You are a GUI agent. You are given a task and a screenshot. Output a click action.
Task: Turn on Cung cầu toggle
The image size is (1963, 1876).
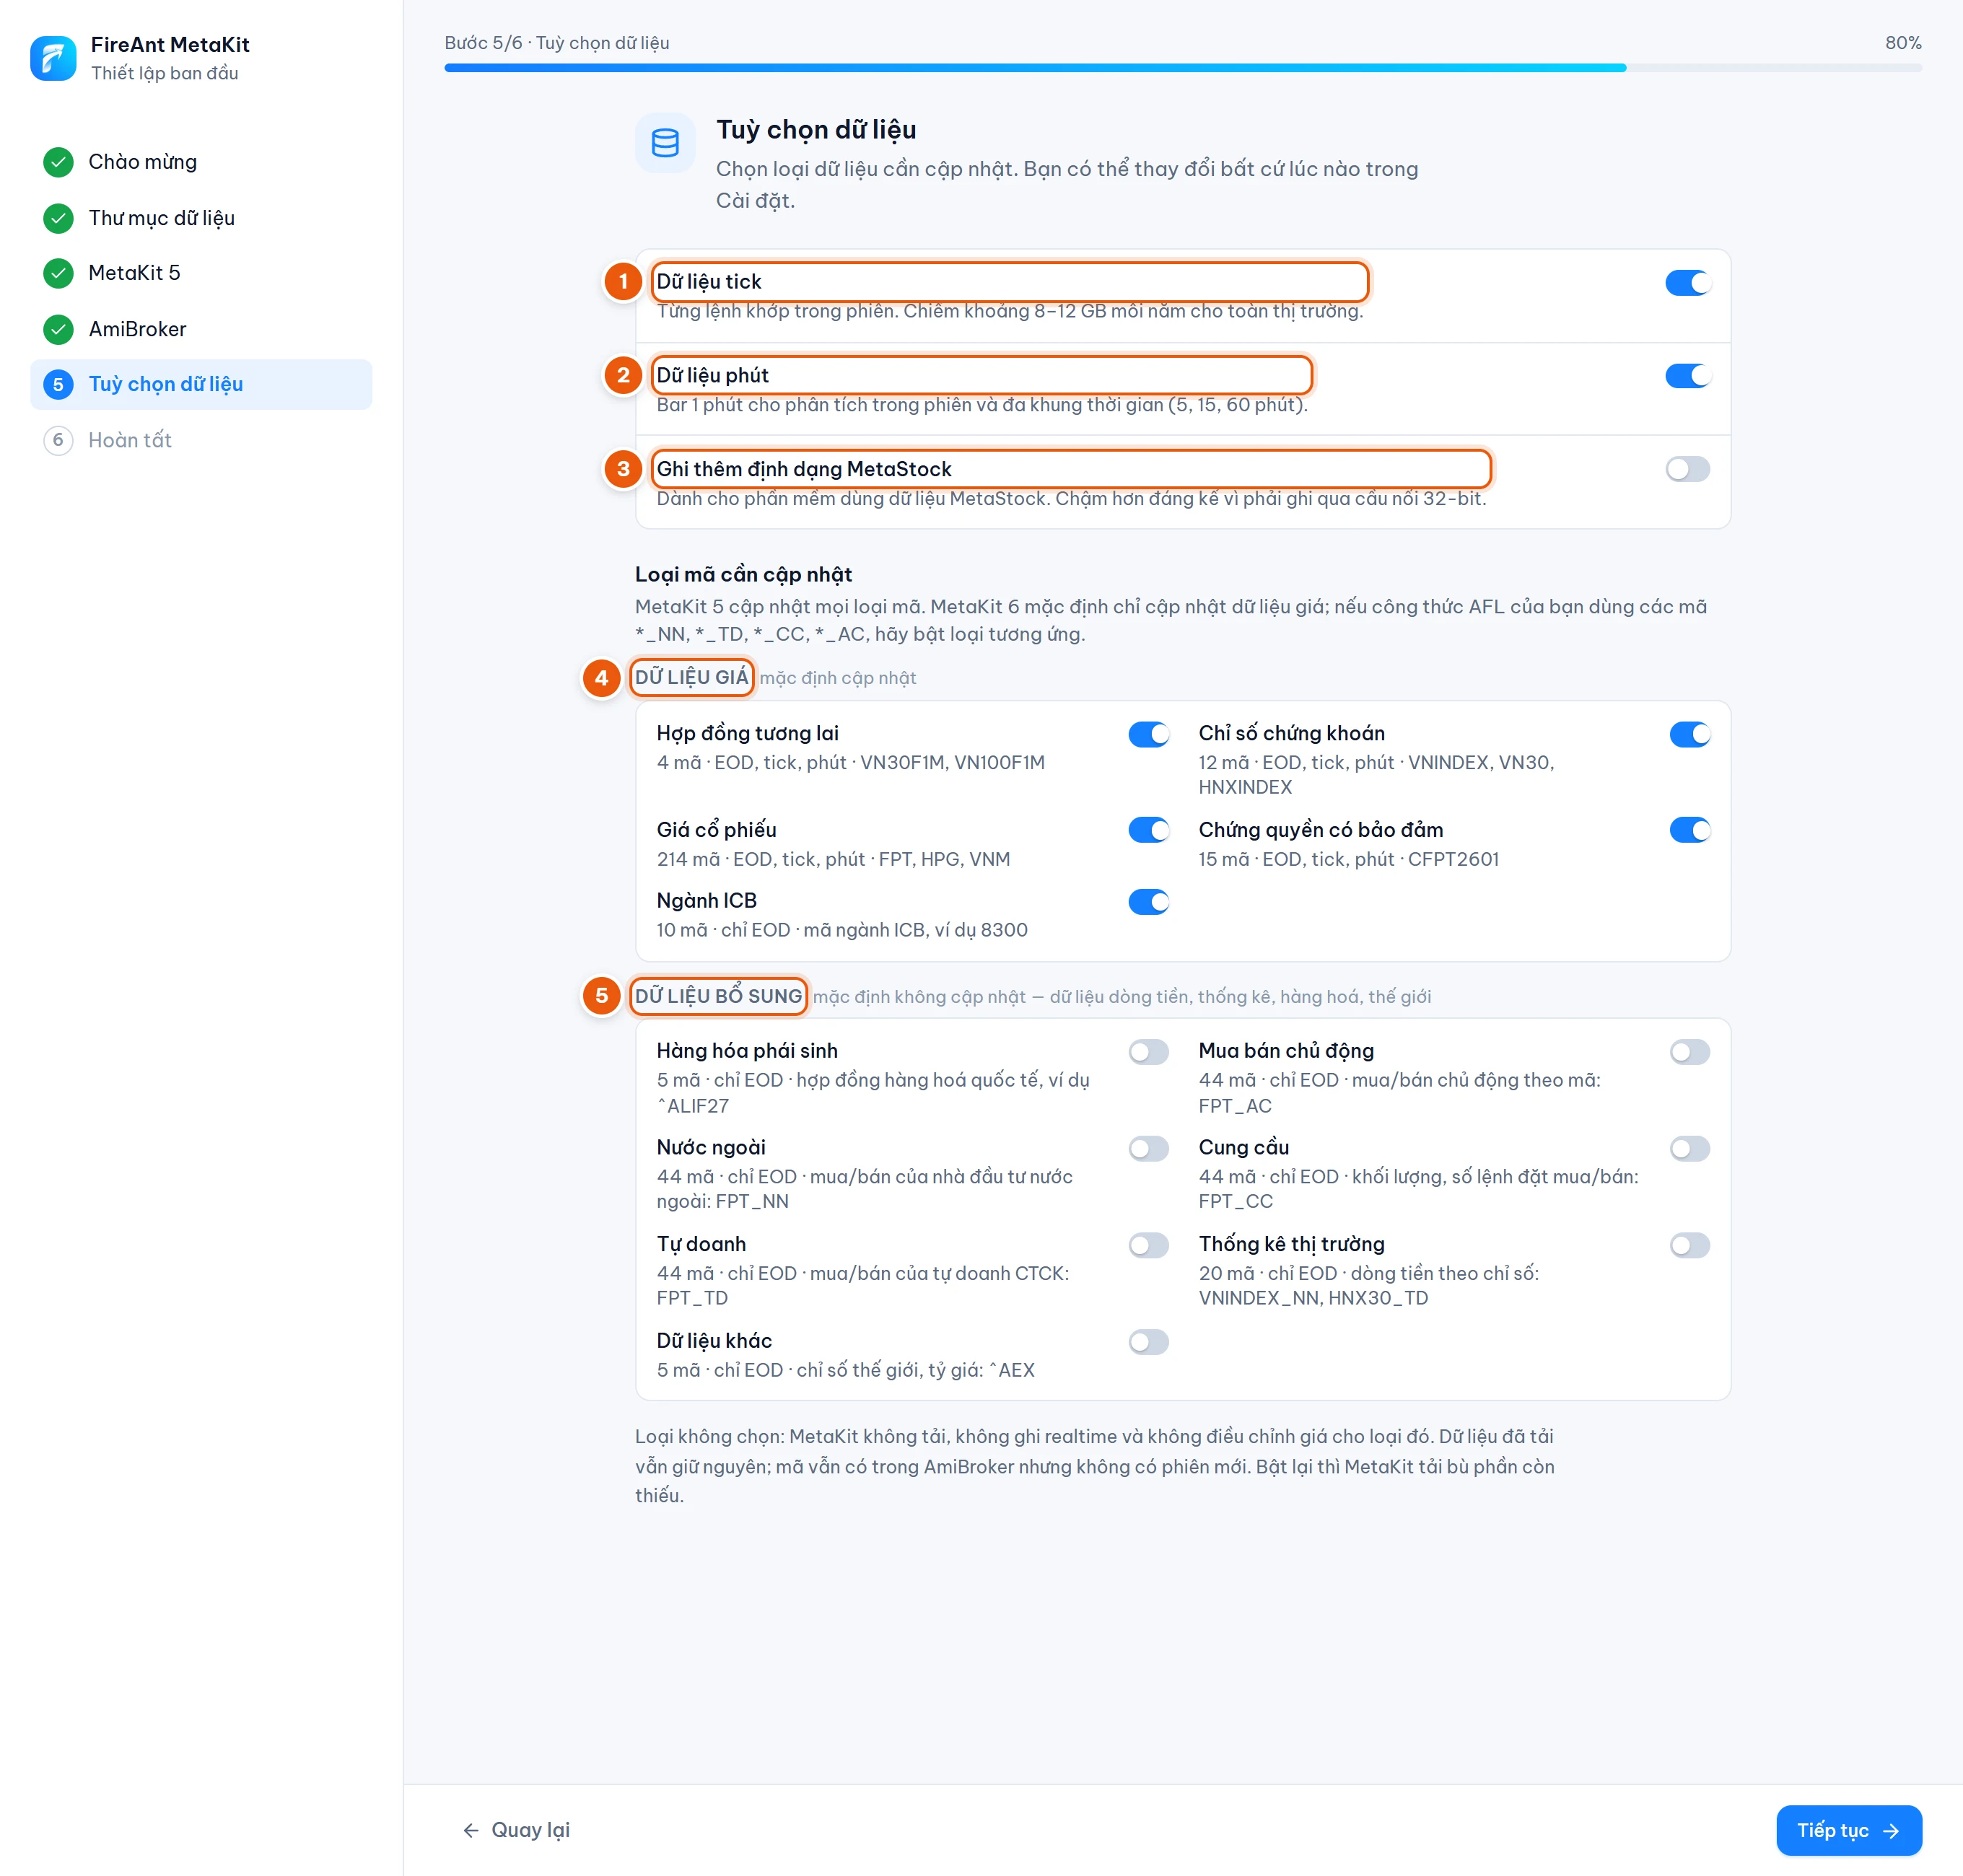(x=1689, y=1148)
